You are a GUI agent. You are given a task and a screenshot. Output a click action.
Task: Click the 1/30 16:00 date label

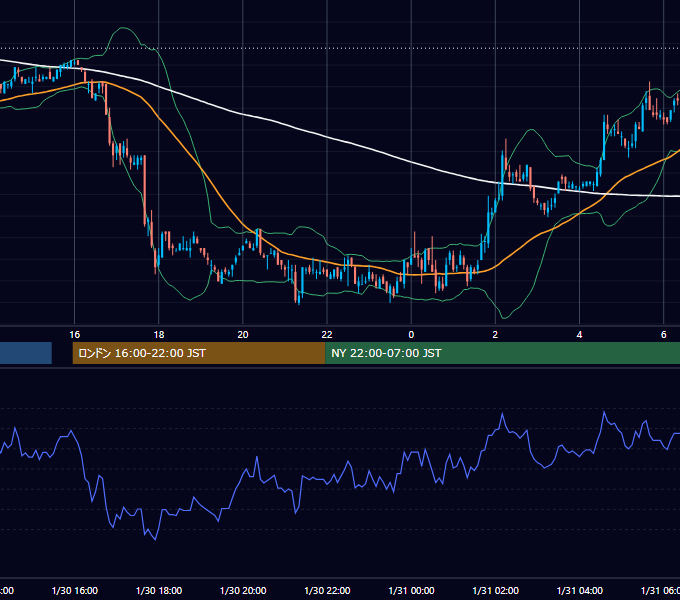pos(75,590)
